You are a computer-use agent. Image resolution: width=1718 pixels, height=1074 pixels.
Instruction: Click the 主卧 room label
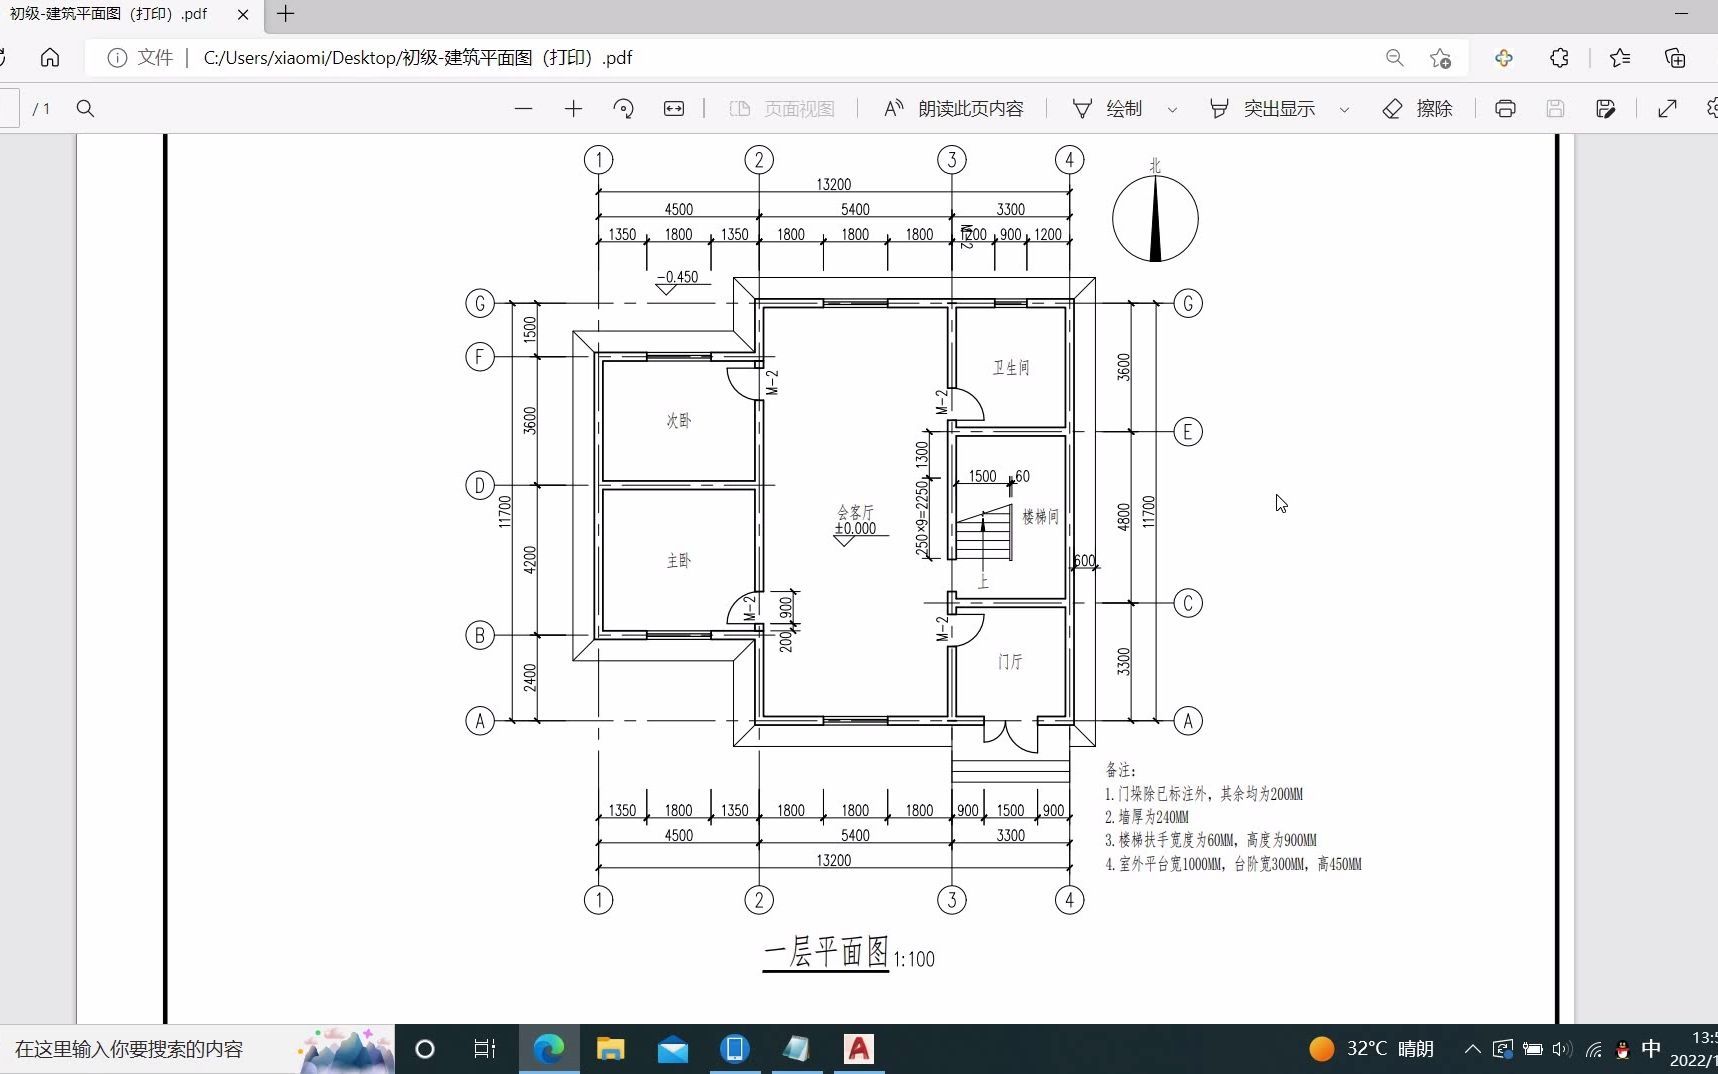pos(678,561)
